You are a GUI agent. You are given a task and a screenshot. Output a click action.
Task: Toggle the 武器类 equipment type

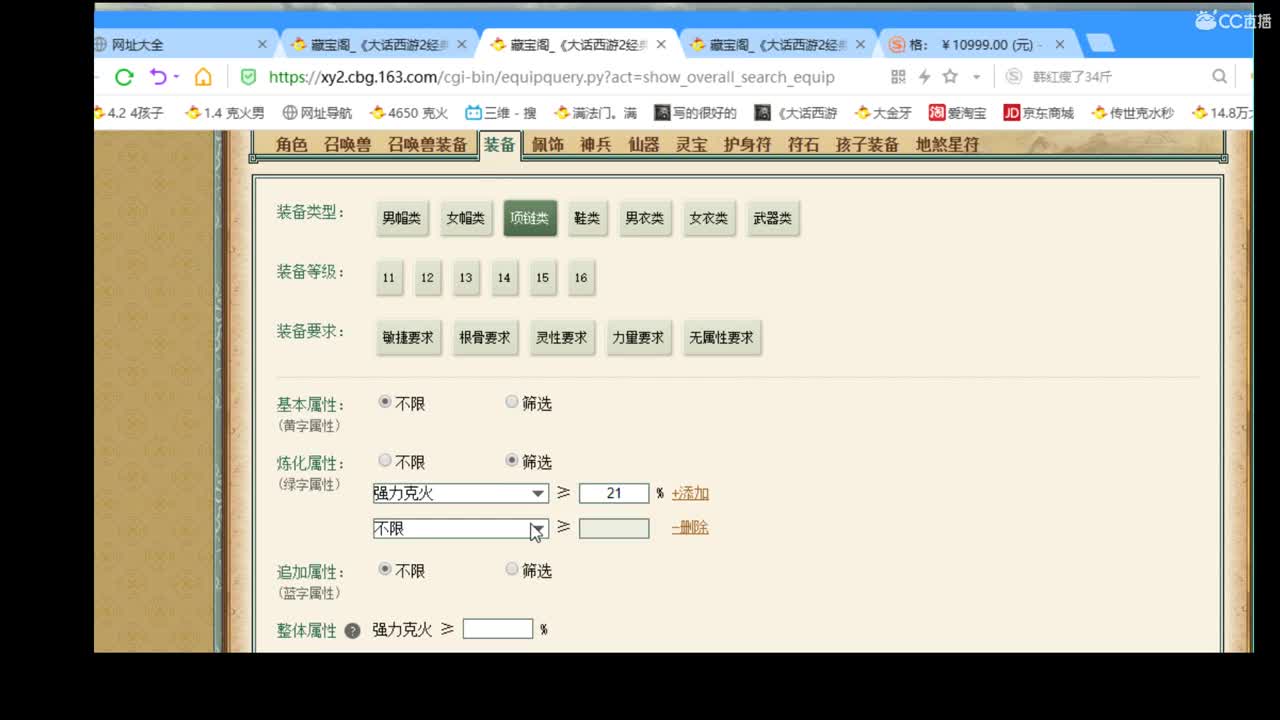(772, 218)
